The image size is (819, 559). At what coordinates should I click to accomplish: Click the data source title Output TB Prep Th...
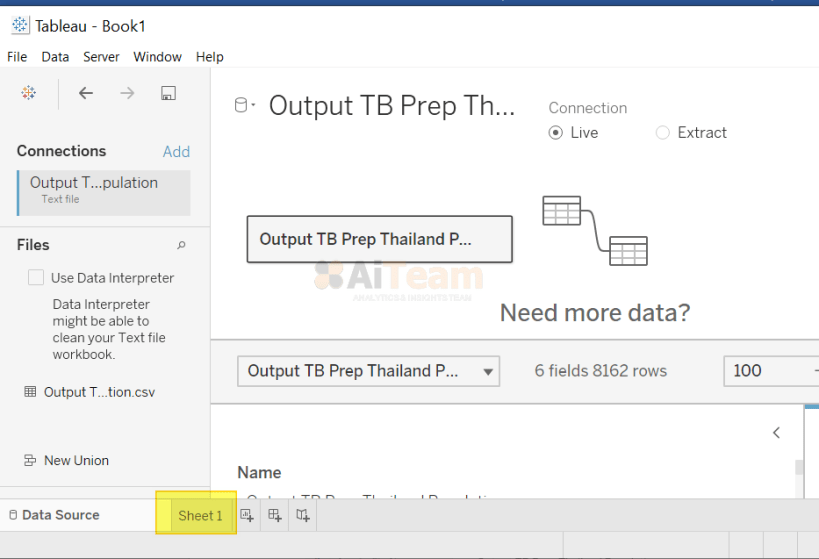click(392, 106)
